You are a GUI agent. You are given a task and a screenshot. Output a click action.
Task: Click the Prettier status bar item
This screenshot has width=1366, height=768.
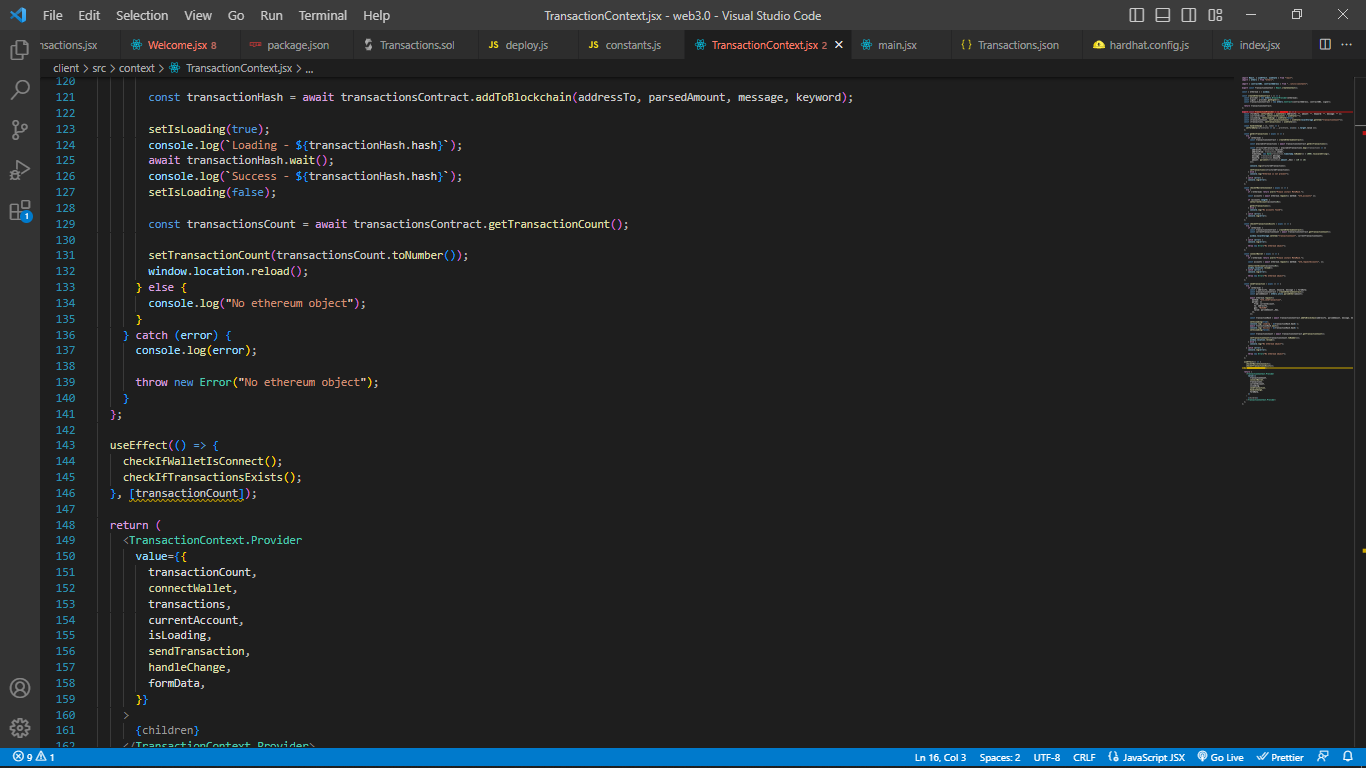[1279, 757]
